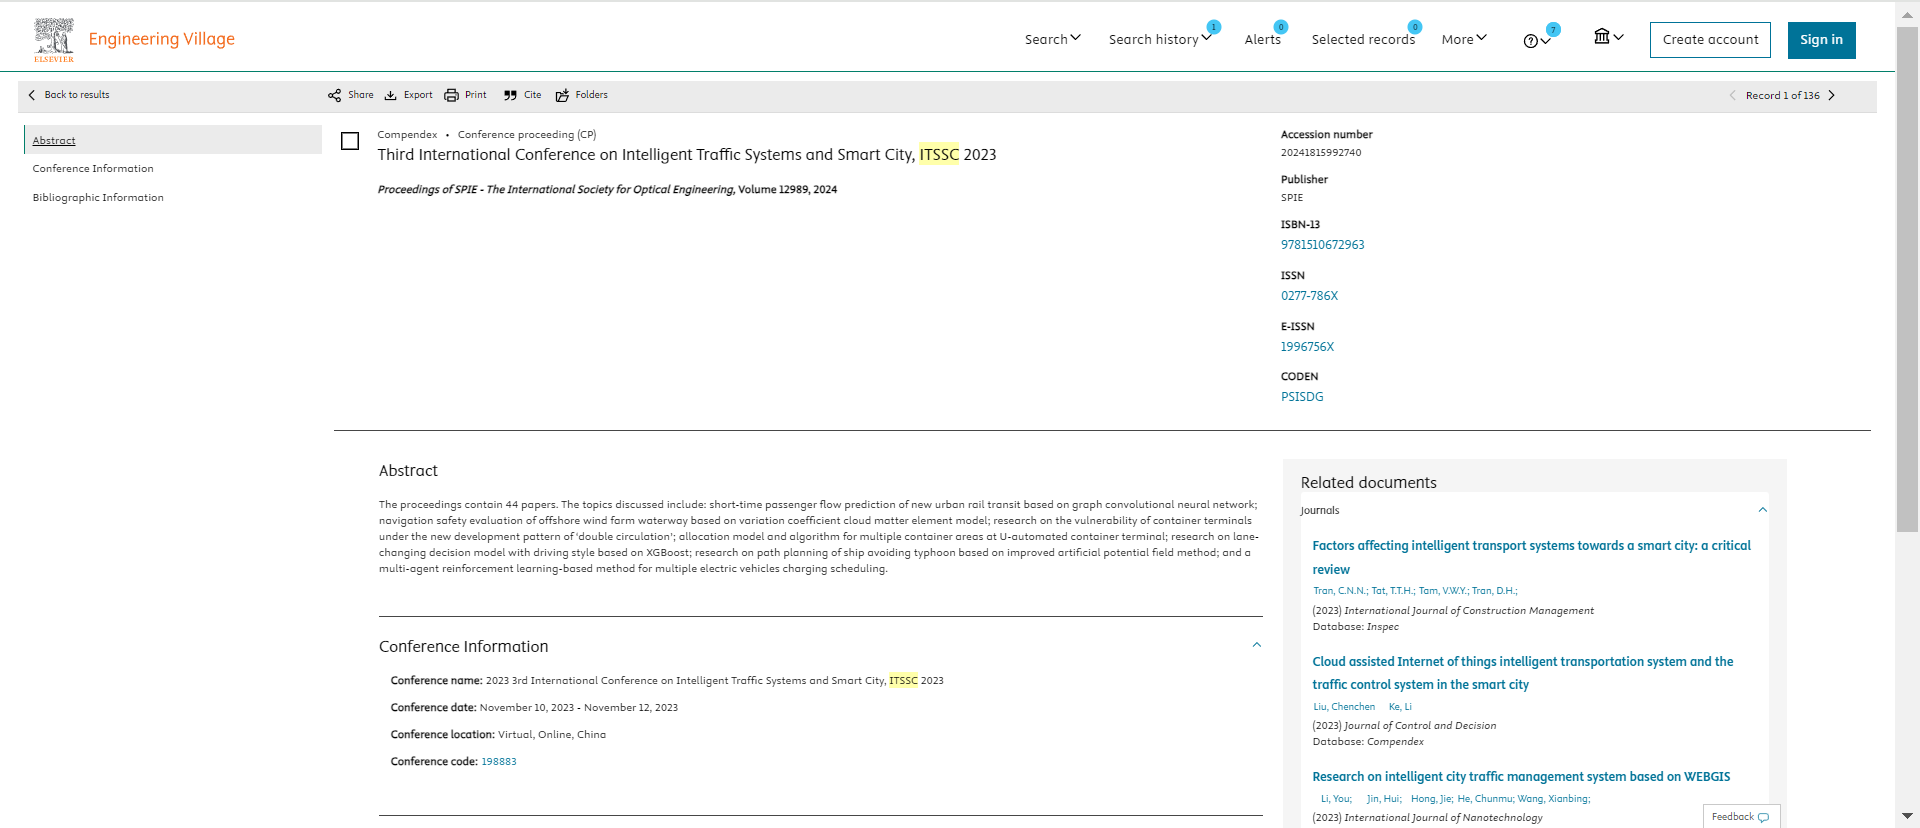
Task: Click the Accession number 20241815992740
Action: tap(1321, 153)
